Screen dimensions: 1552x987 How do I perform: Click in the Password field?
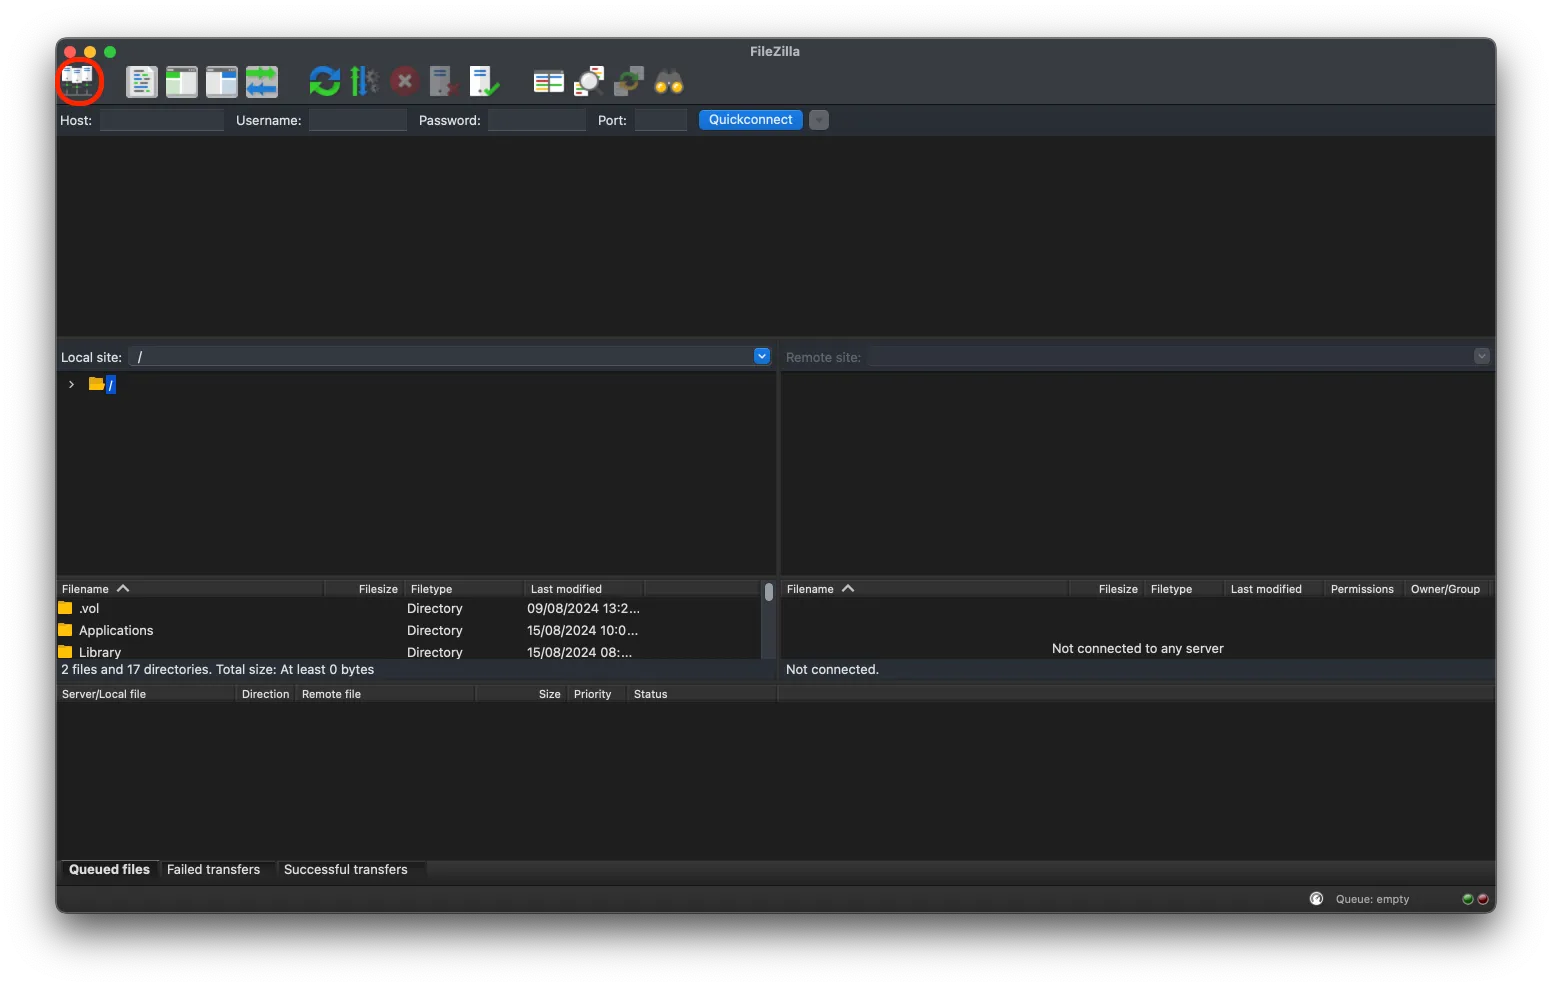coord(537,120)
